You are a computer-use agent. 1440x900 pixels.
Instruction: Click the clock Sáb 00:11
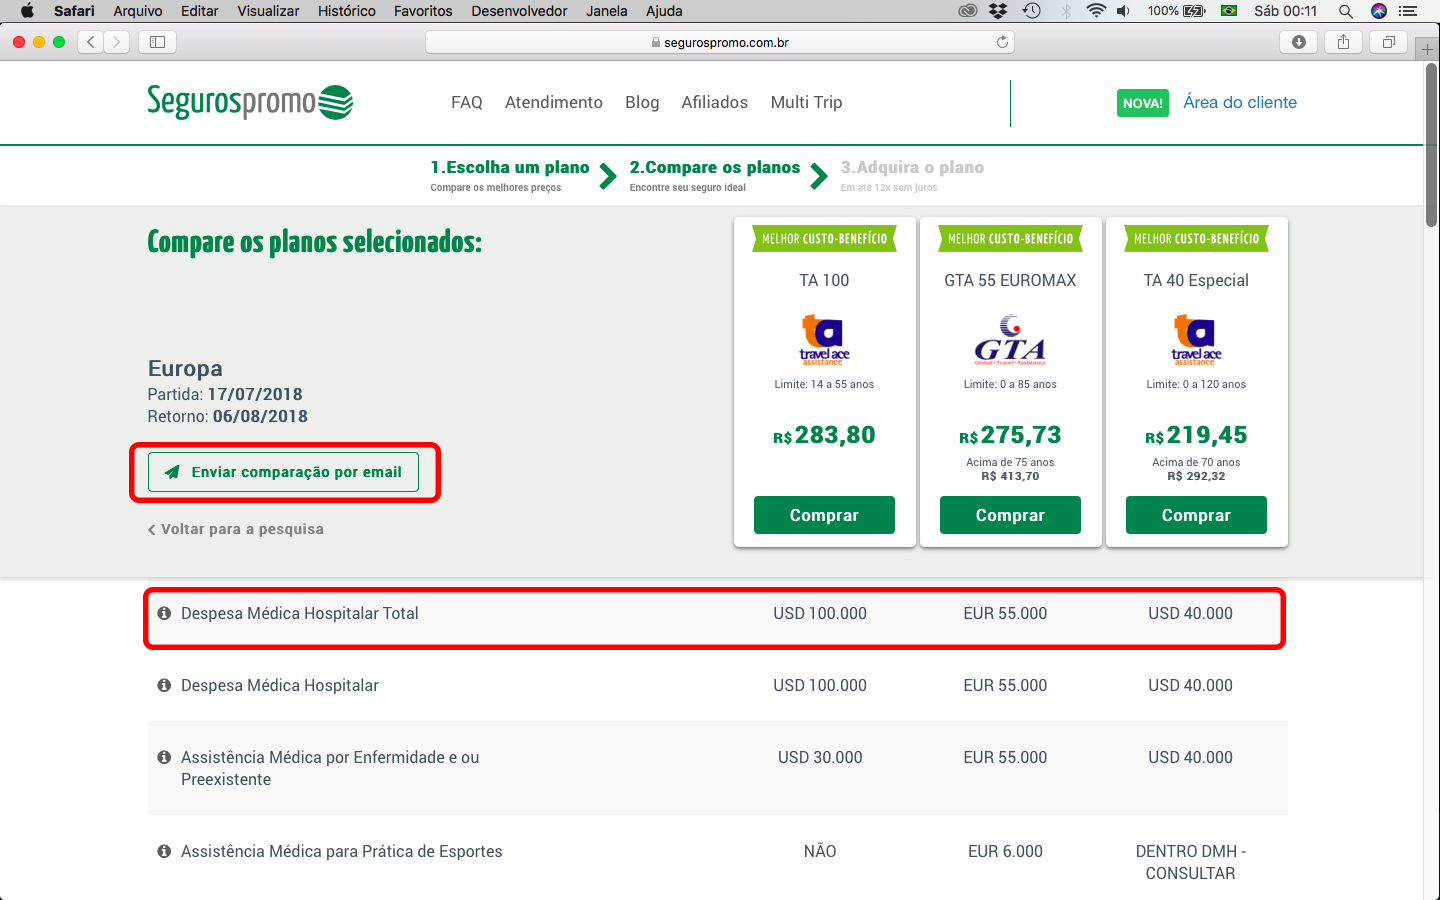(x=1285, y=11)
